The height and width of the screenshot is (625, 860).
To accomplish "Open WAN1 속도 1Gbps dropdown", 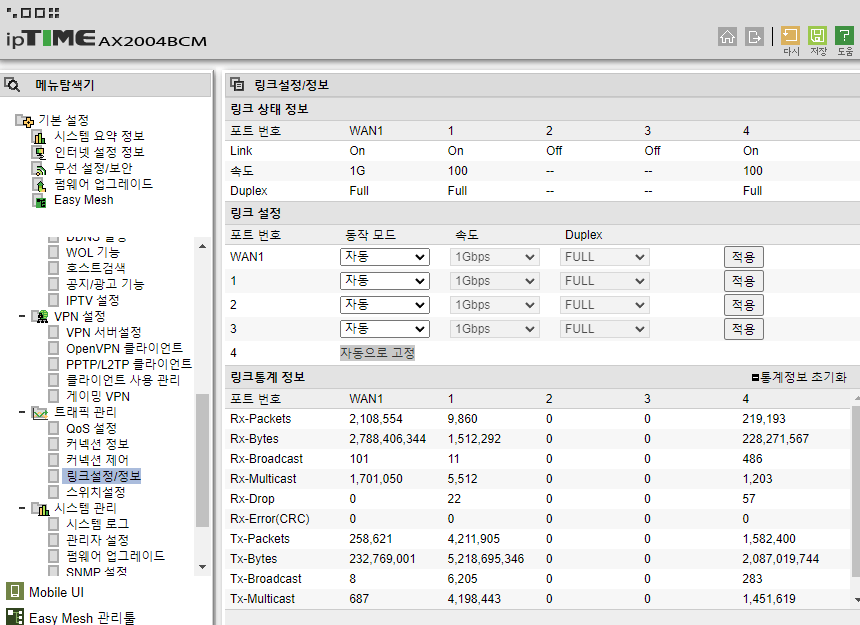I will tap(495, 257).
